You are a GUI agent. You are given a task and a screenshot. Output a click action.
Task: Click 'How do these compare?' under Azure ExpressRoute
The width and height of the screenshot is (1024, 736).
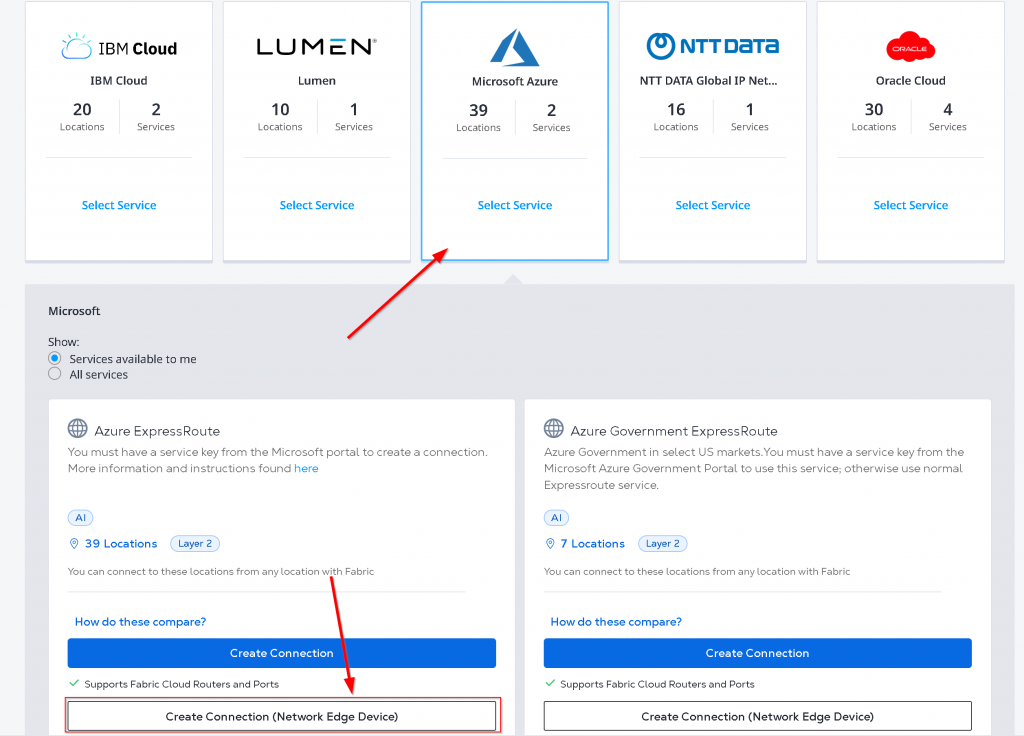point(140,622)
